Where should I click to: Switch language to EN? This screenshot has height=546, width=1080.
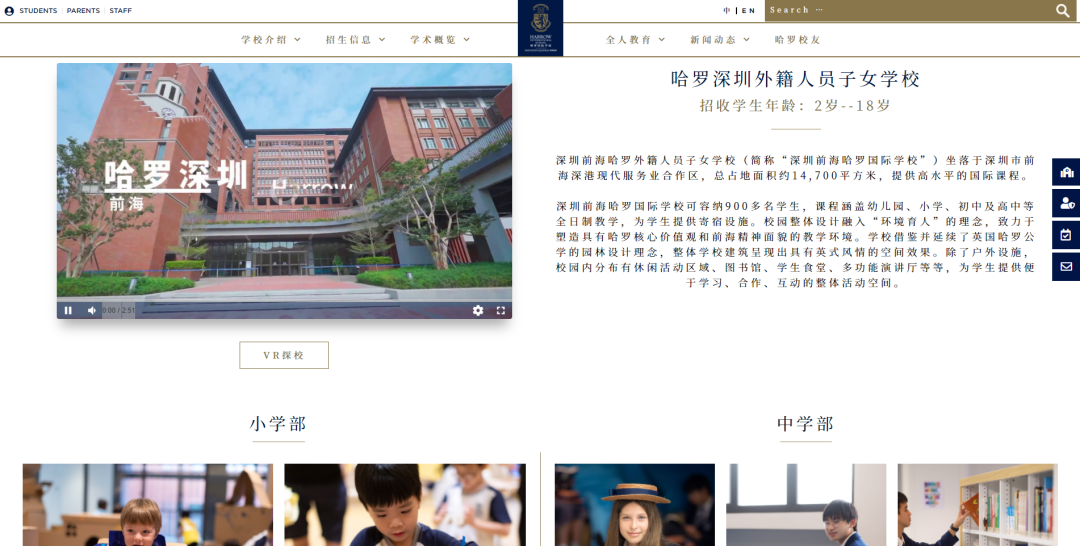pos(749,11)
